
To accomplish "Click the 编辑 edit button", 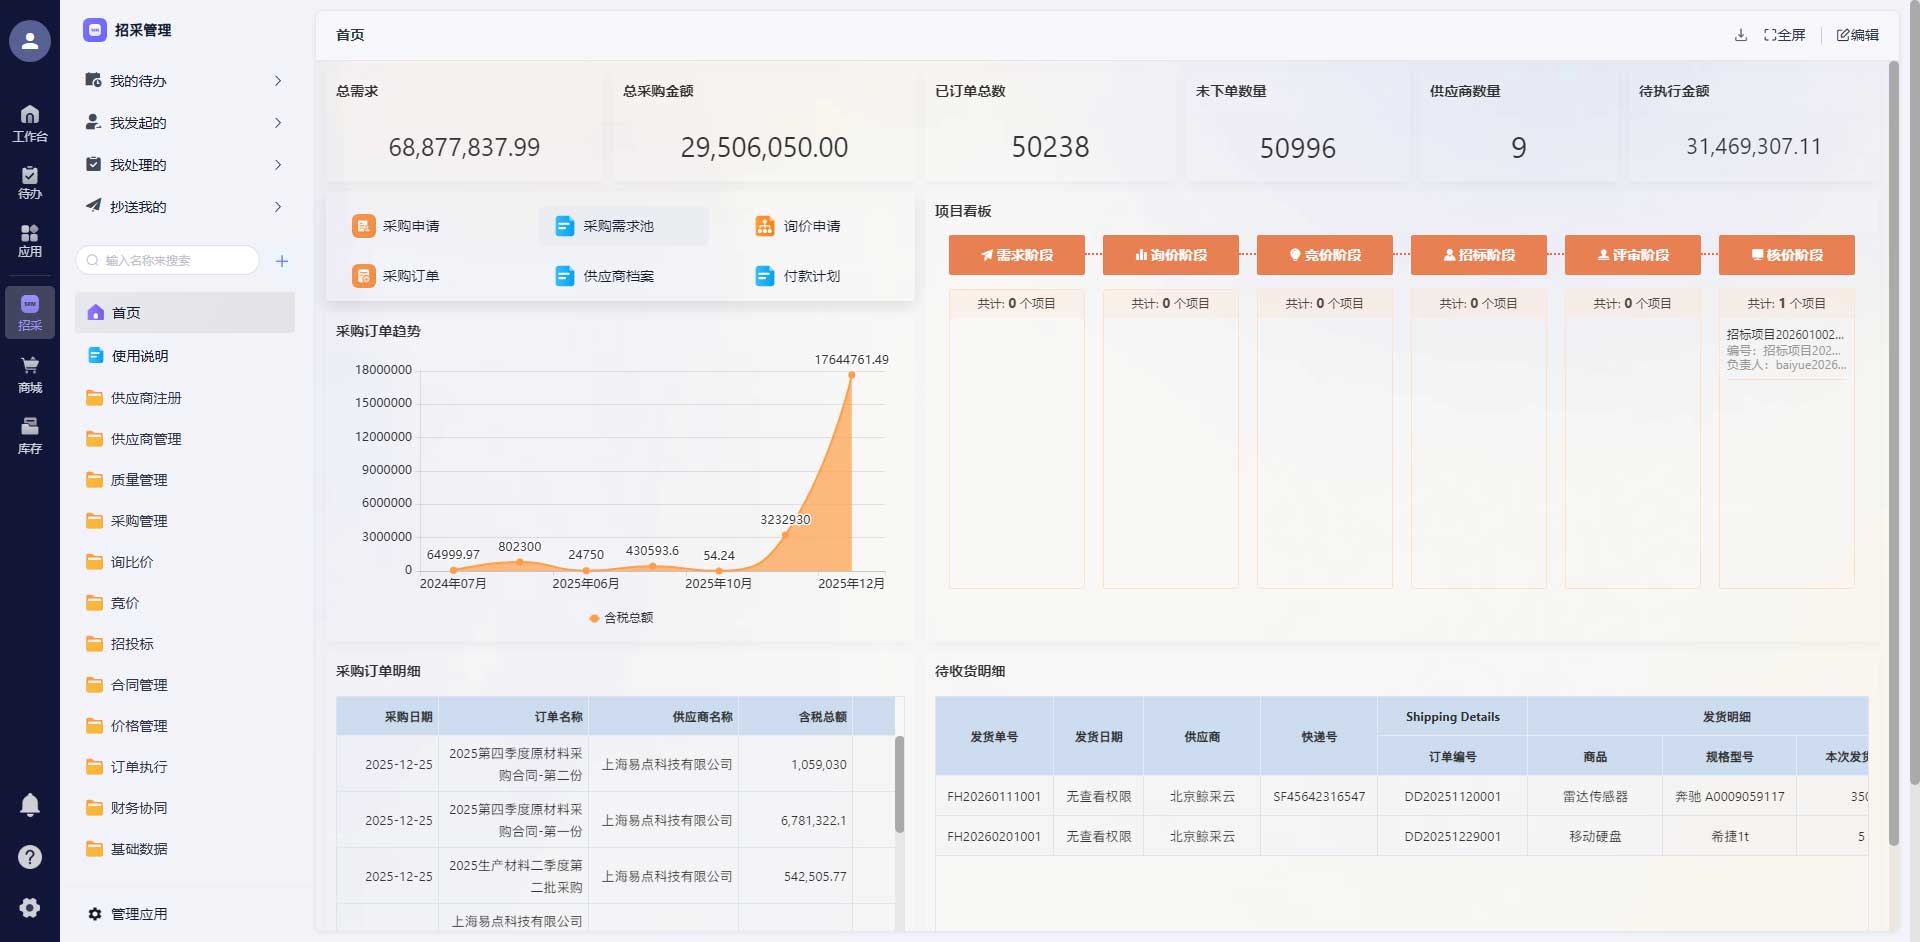I will (x=1858, y=35).
